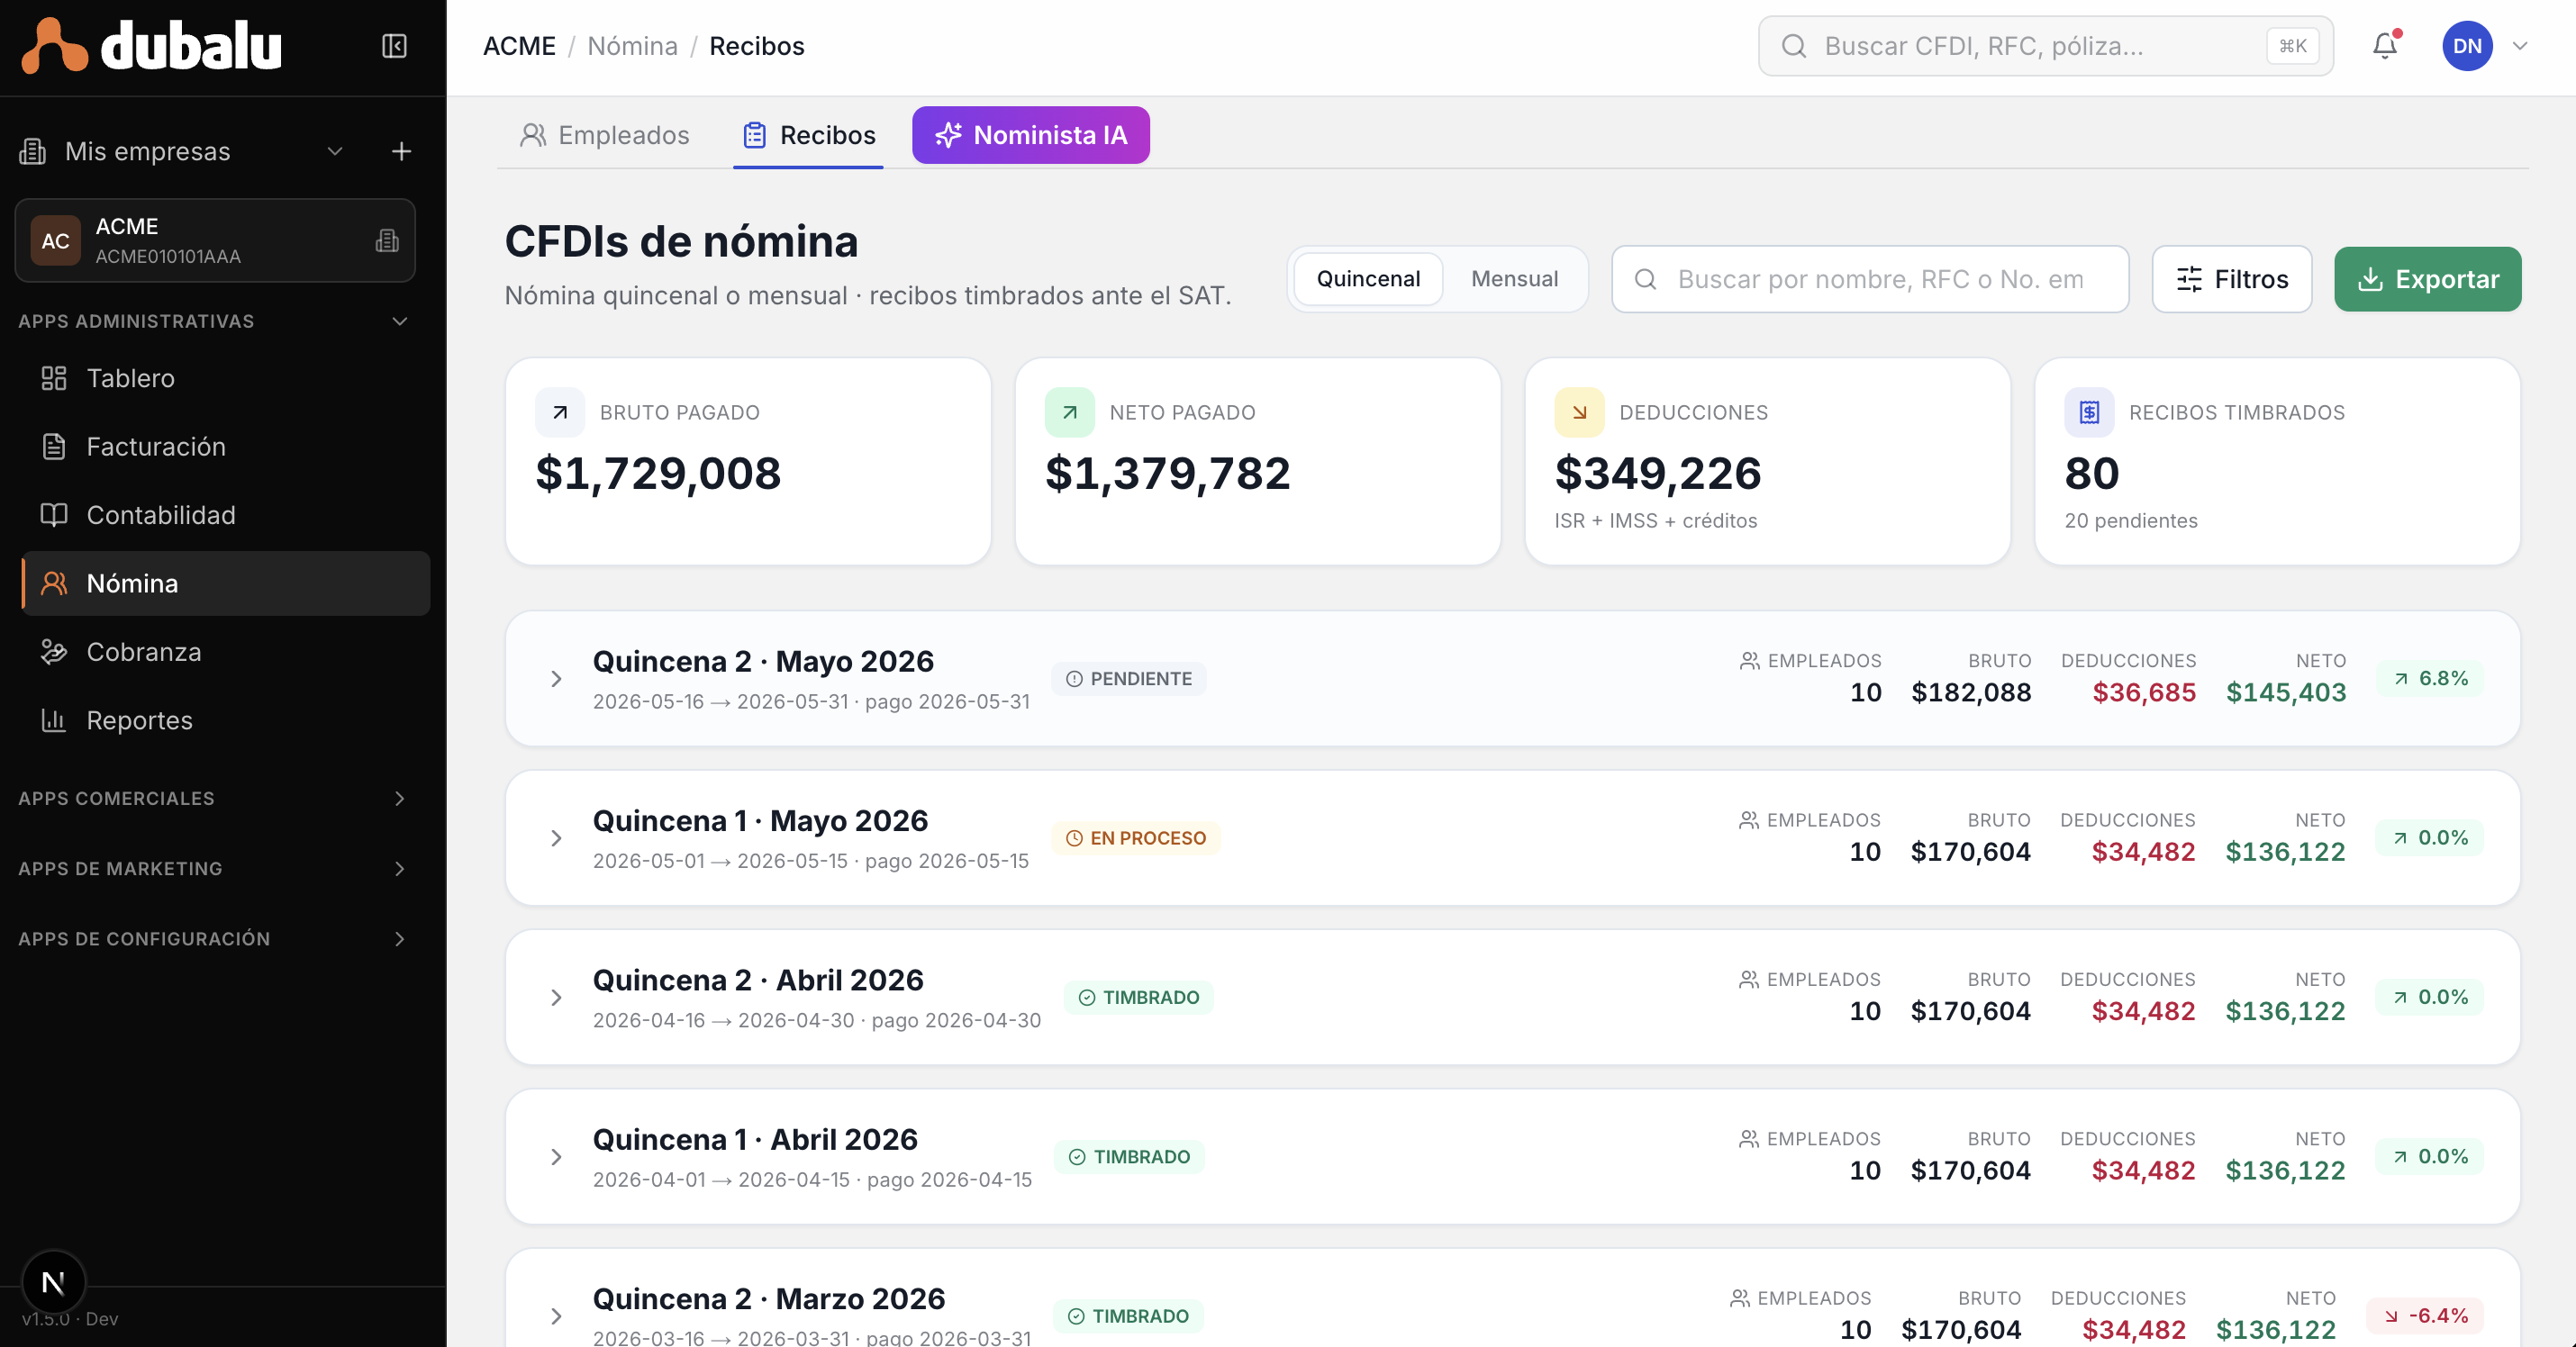Select the ACME company card

[215, 240]
